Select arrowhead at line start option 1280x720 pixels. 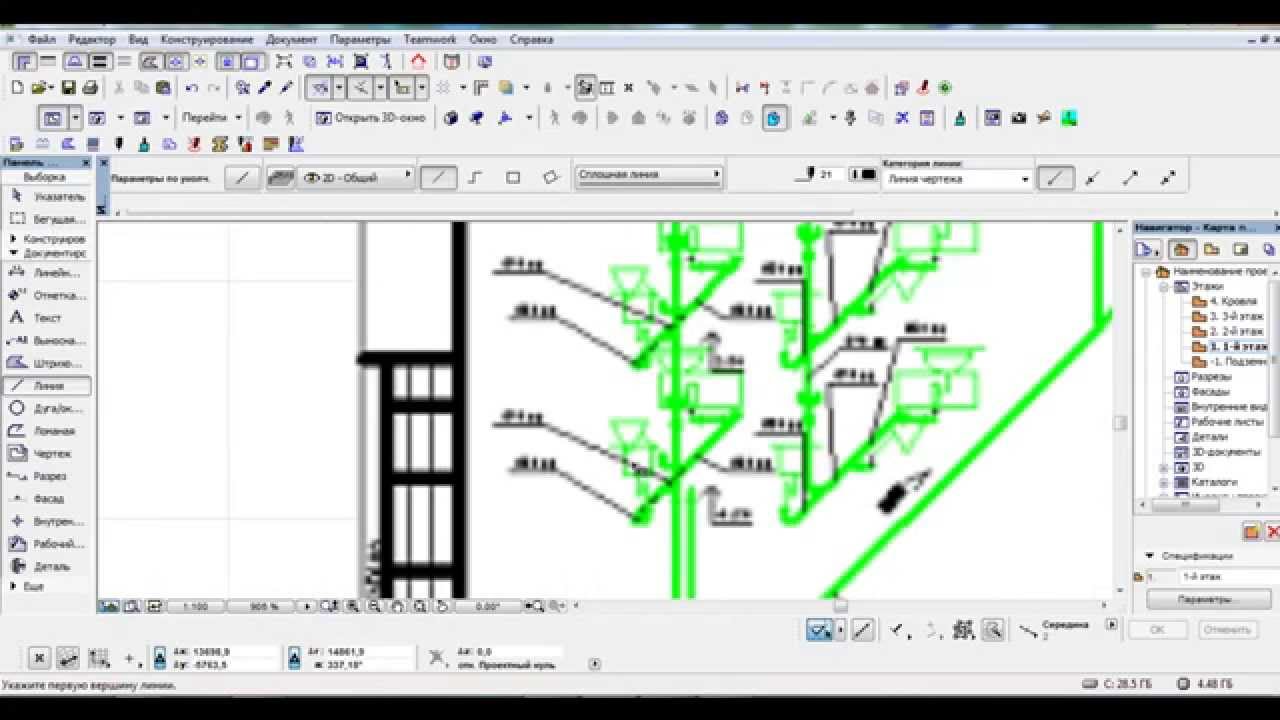1092,179
